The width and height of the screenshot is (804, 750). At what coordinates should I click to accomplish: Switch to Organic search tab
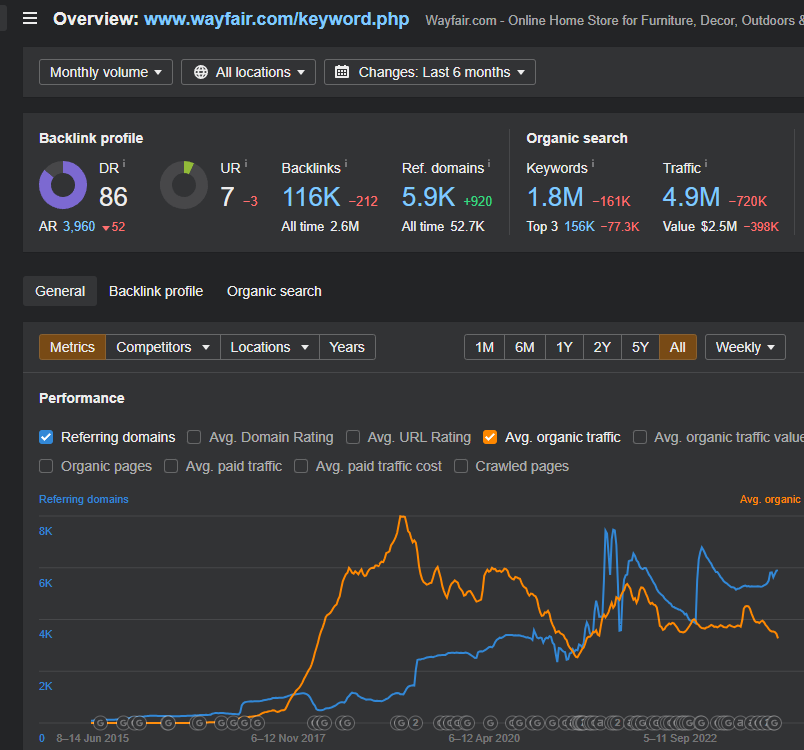pyautogui.click(x=274, y=291)
